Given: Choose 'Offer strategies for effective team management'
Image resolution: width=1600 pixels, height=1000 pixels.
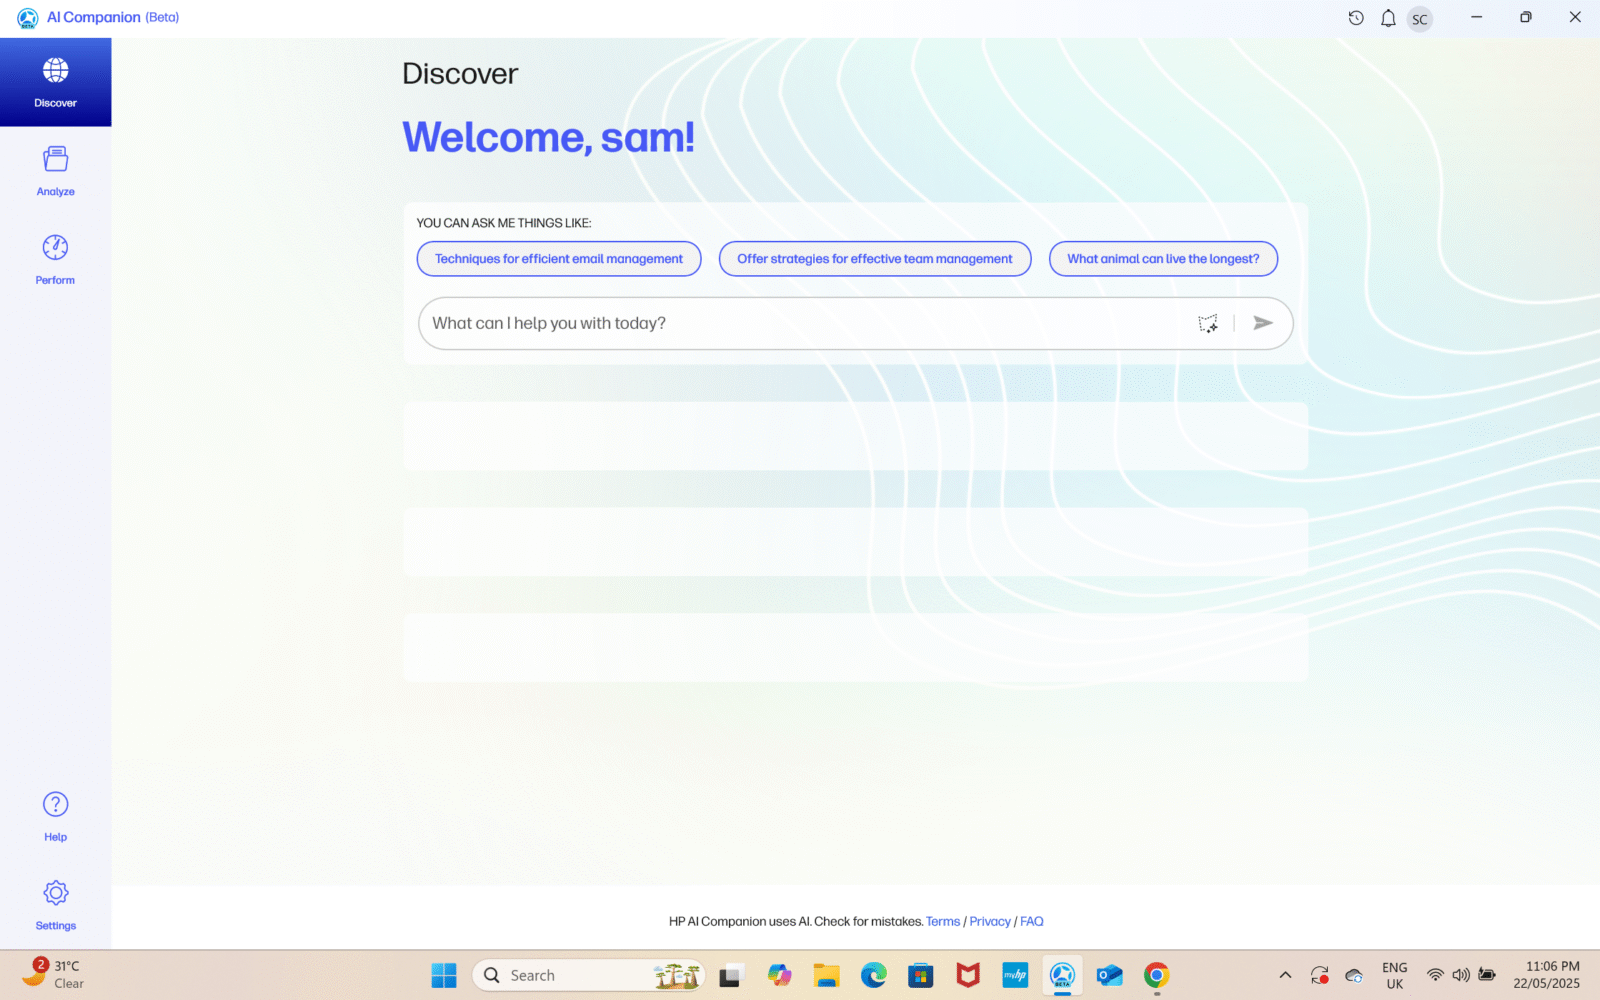Looking at the screenshot, I should (874, 259).
